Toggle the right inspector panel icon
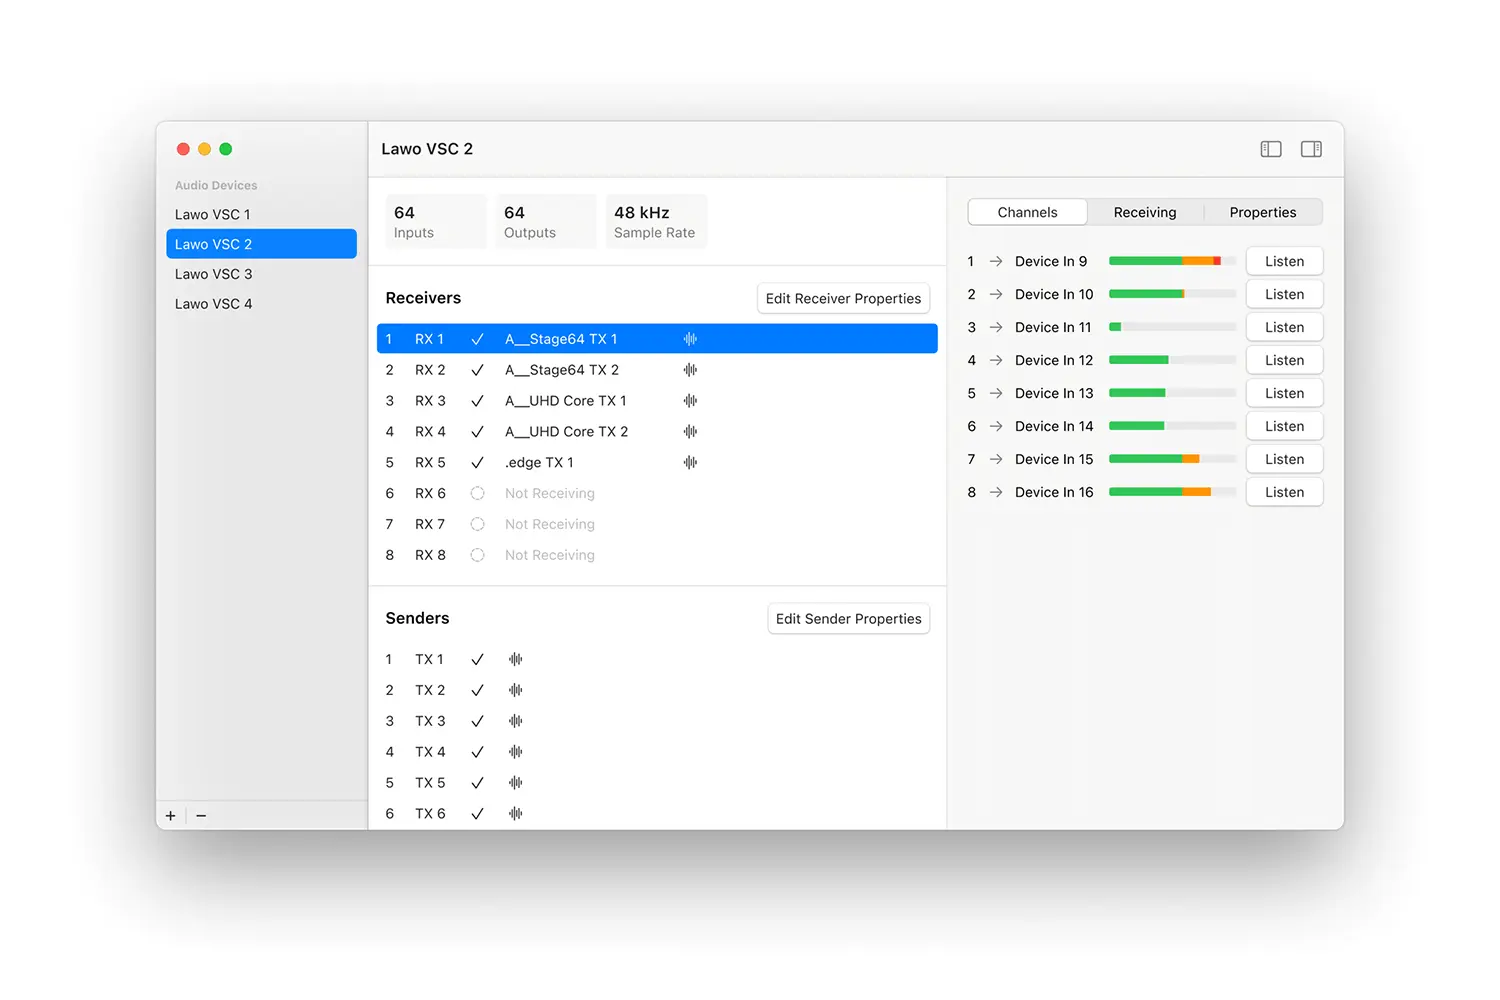This screenshot has height=1000, width=1500. pos(1311,149)
